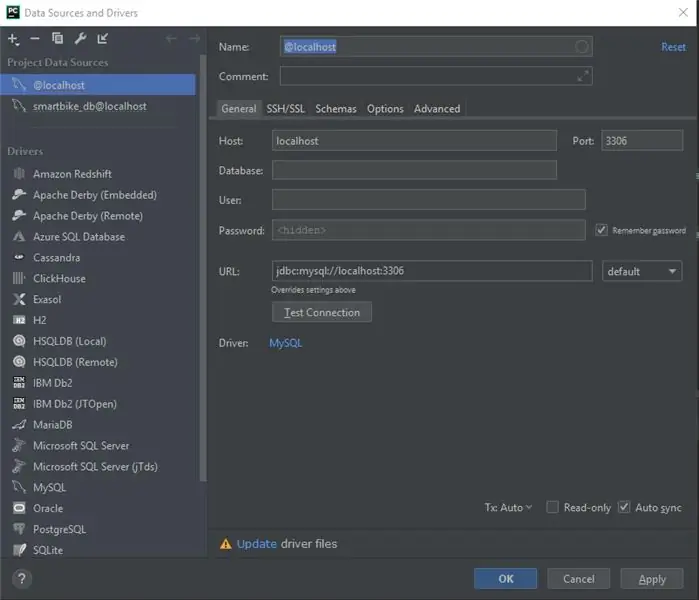Duplicate the selected data source
Image resolution: width=699 pixels, height=600 pixels.
(58, 39)
